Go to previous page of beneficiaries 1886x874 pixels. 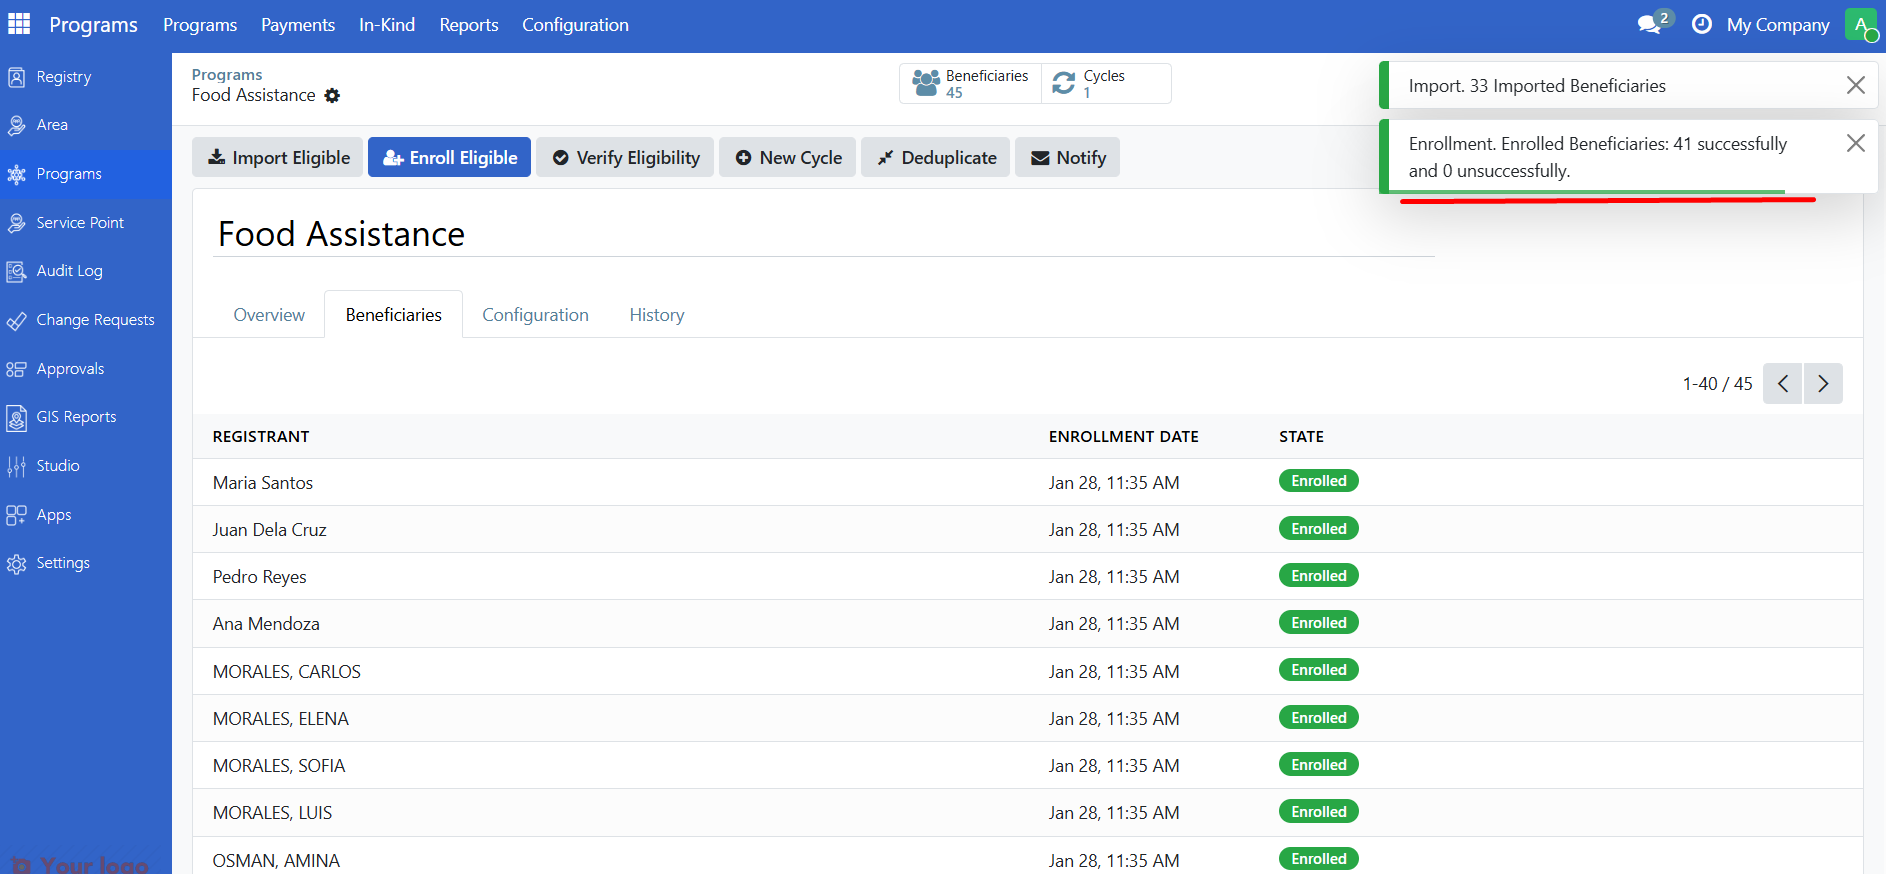pyautogui.click(x=1782, y=384)
